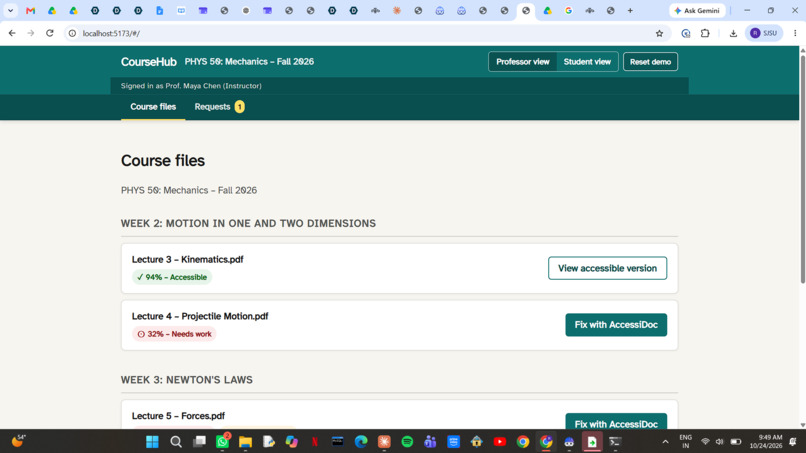Open the tab search dropdown arrow

(x=10, y=10)
